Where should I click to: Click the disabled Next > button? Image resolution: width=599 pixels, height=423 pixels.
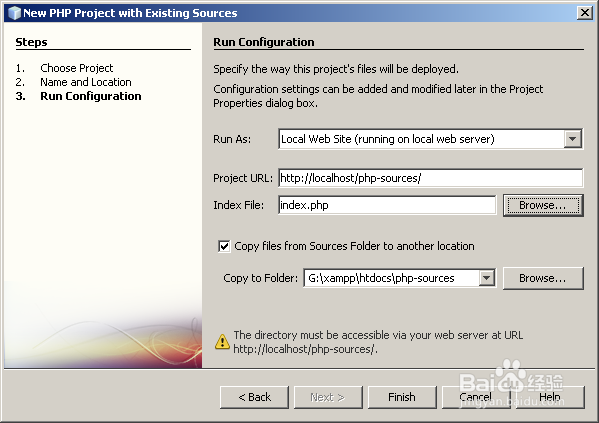(328, 397)
